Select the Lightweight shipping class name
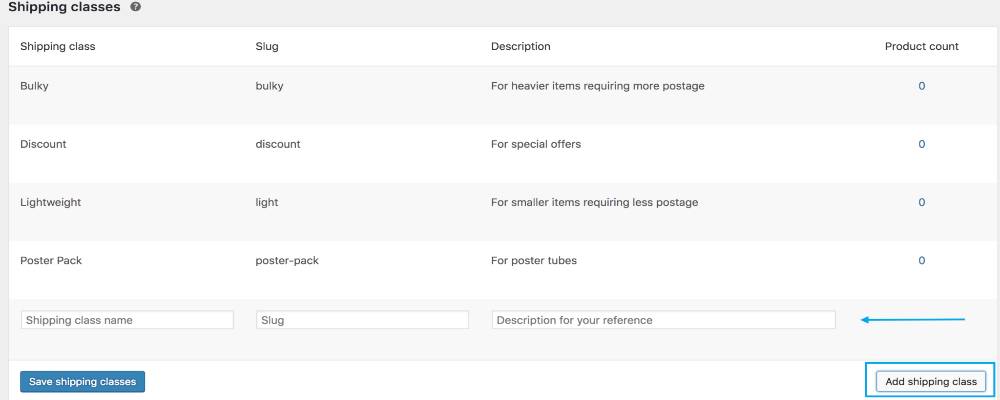1000x400 pixels. coord(50,202)
